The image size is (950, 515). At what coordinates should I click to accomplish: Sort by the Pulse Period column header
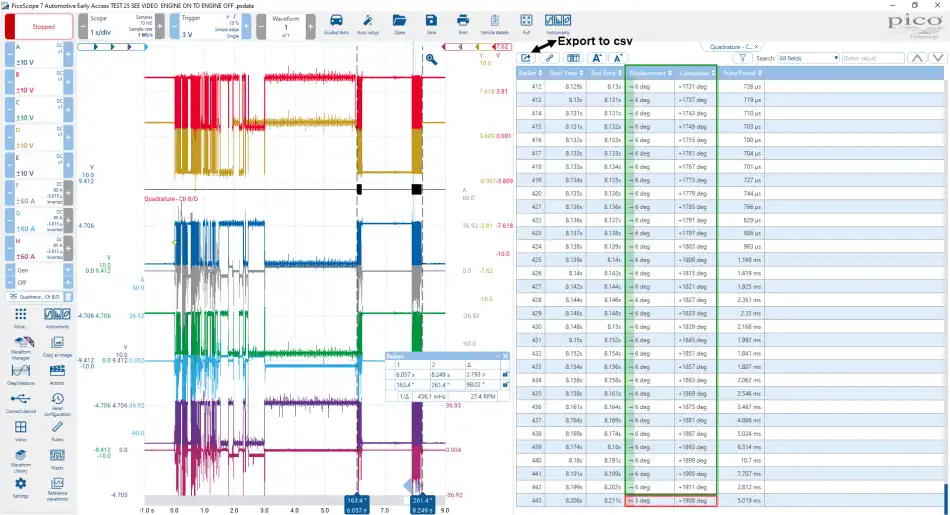(x=742, y=73)
